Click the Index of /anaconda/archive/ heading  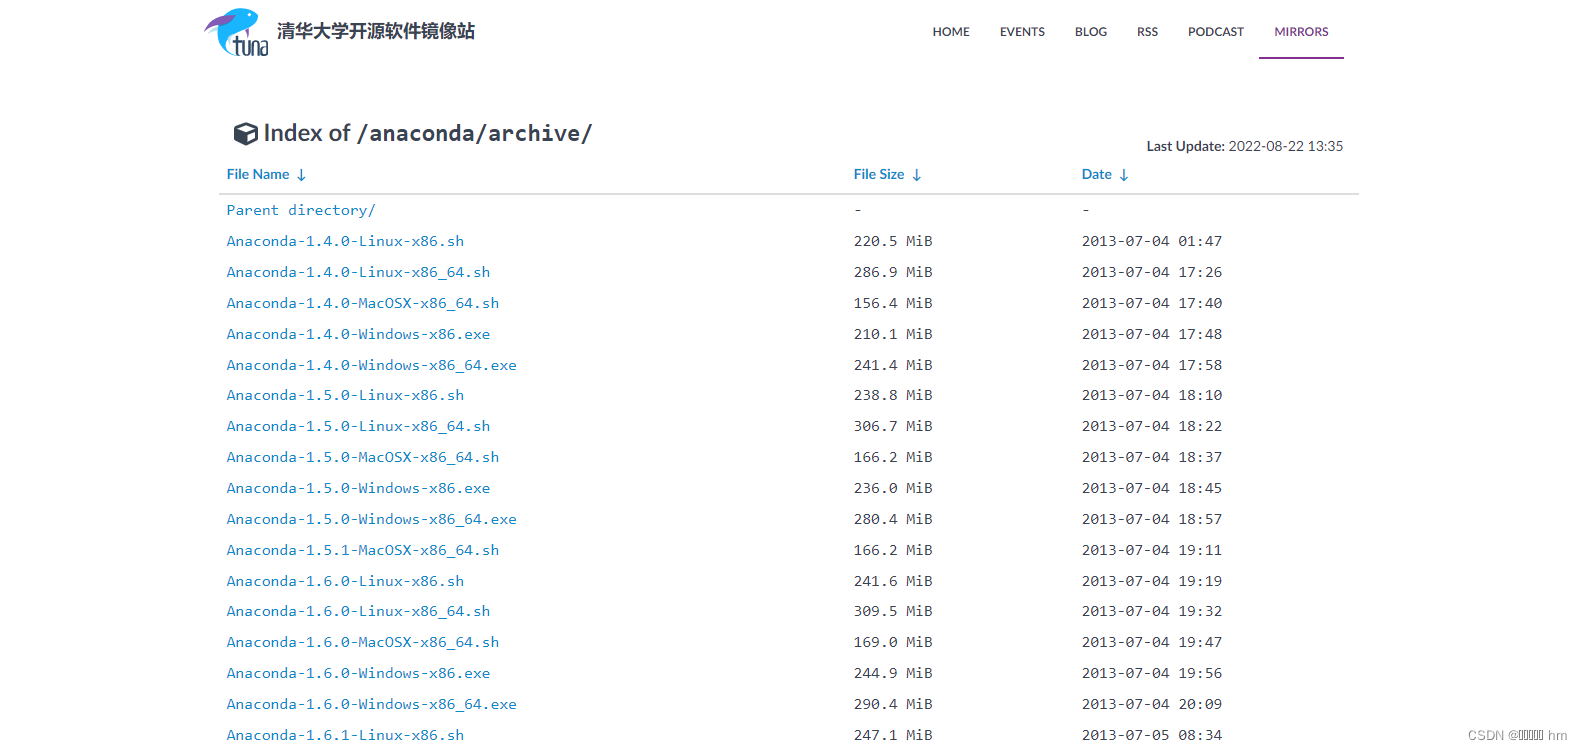[427, 133]
